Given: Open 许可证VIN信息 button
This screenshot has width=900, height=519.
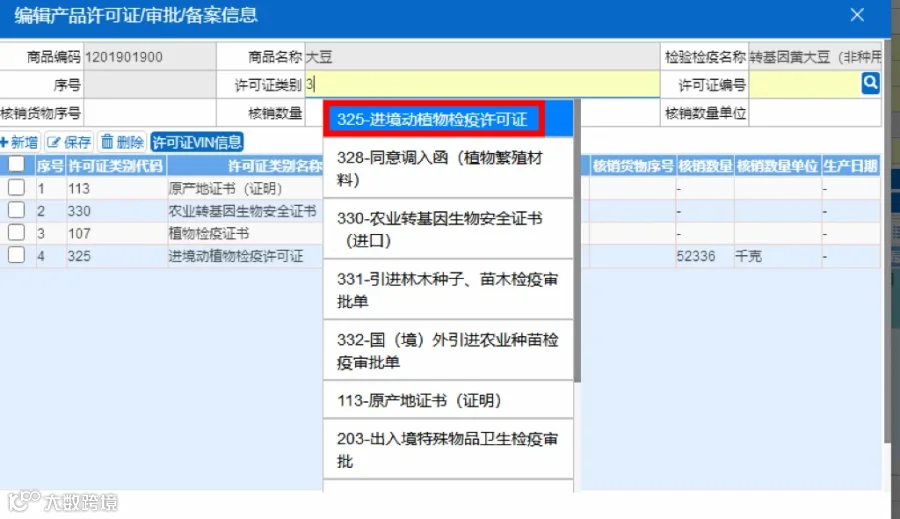Looking at the screenshot, I should coord(197,142).
